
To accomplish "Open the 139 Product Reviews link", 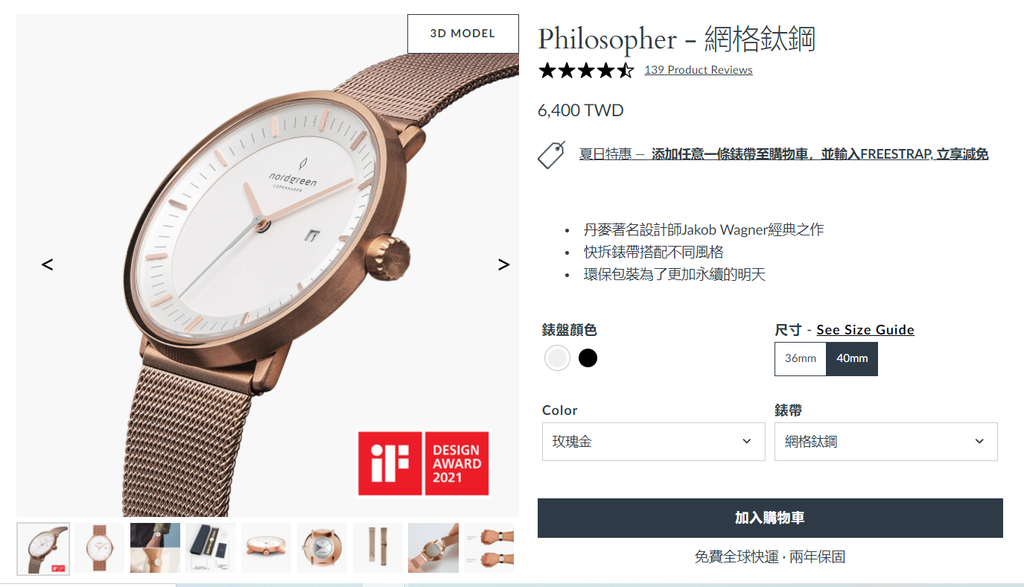I will pos(698,70).
